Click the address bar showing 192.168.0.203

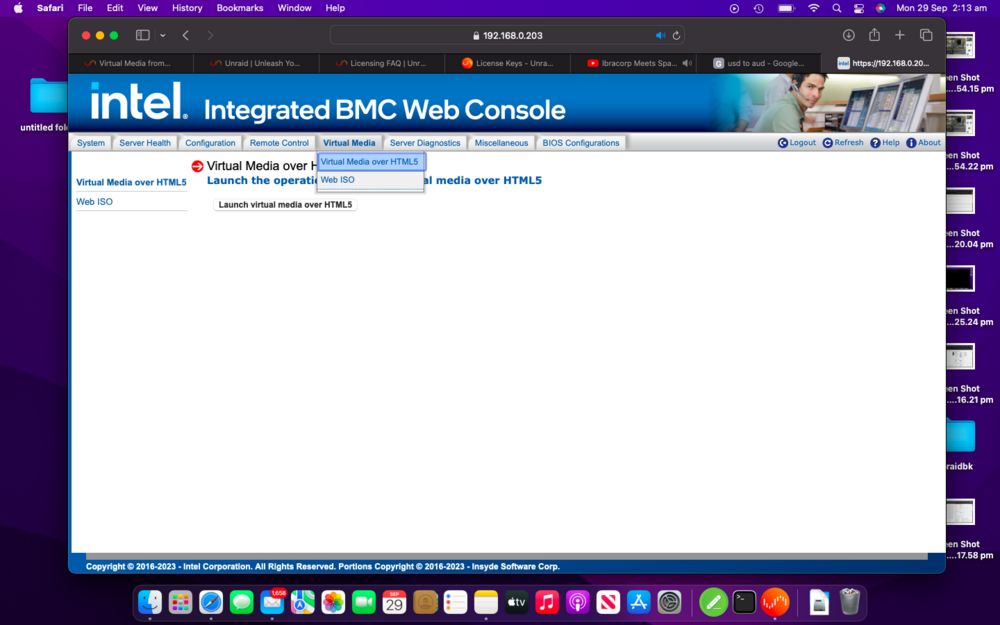507,36
